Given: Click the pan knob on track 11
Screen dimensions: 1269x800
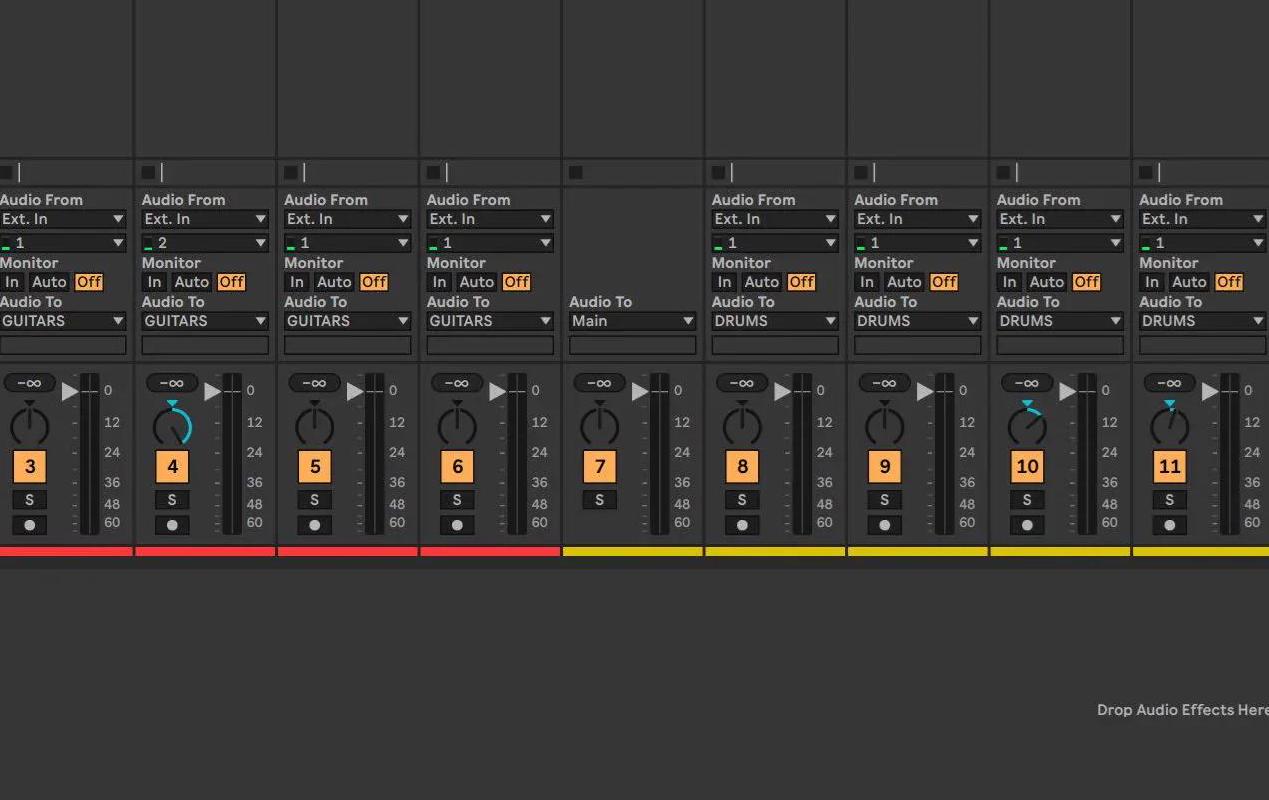Looking at the screenshot, I should coord(1169,425).
